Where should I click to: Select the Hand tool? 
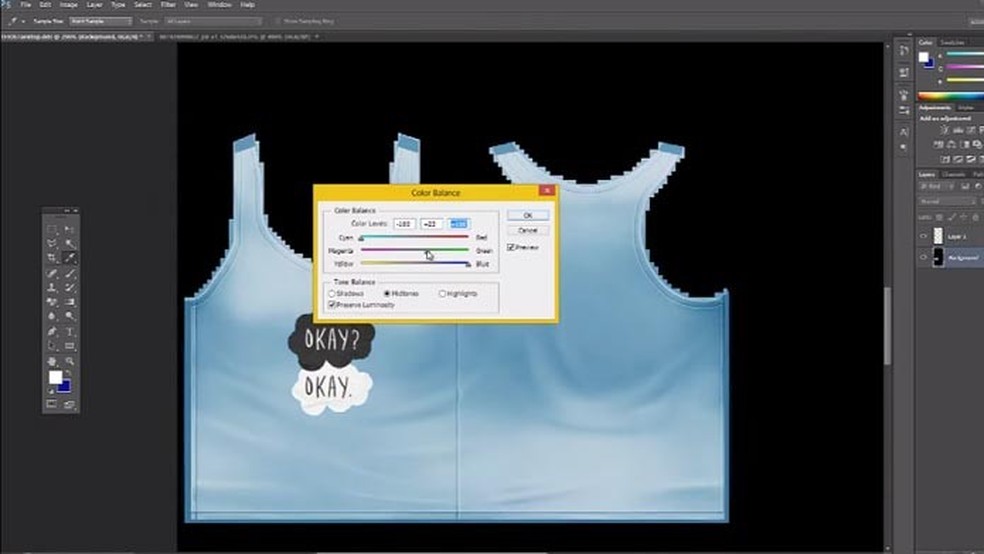tap(52, 361)
